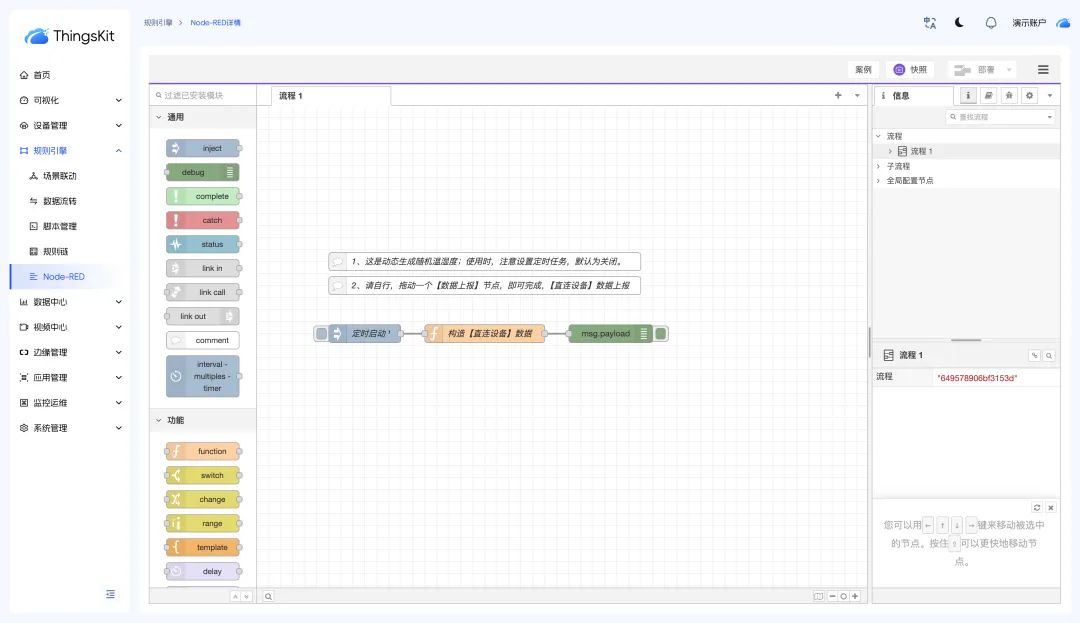Click the palette filter search field
Image resolution: width=1080 pixels, height=623 pixels.
[202, 95]
